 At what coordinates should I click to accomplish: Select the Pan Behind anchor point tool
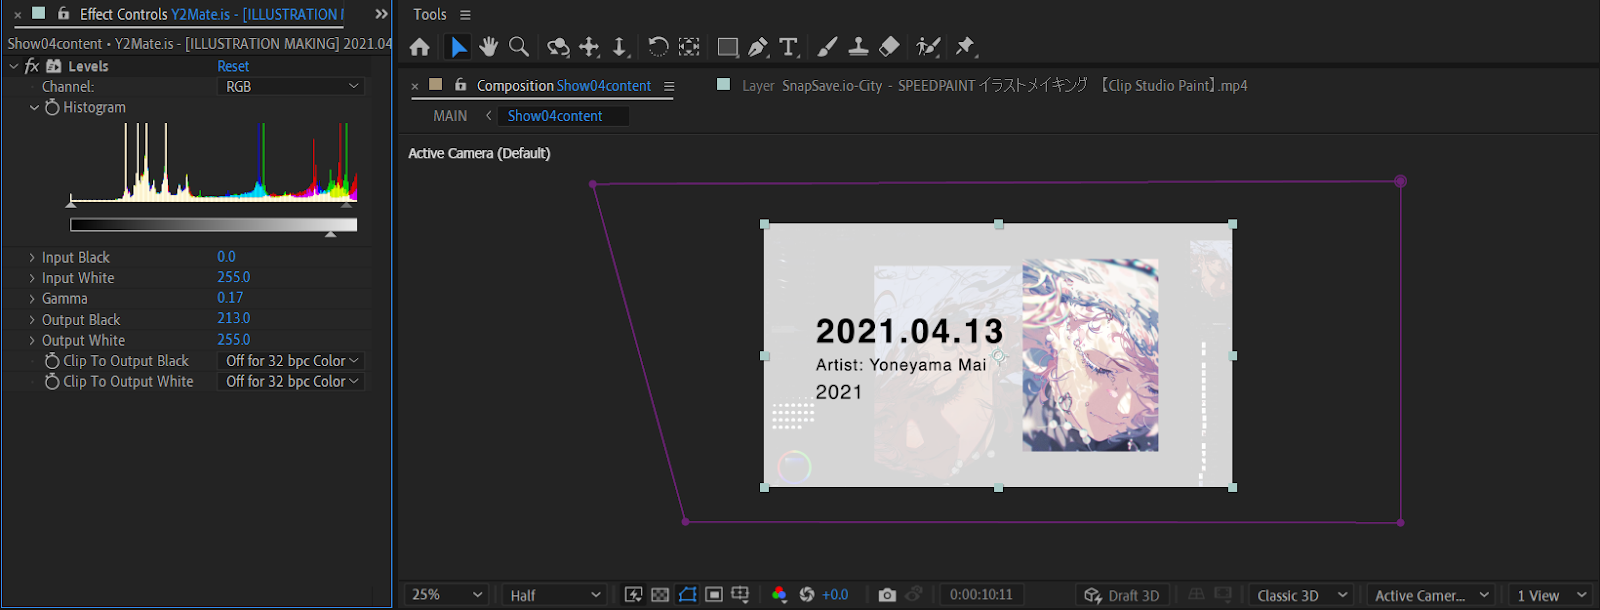coord(689,47)
